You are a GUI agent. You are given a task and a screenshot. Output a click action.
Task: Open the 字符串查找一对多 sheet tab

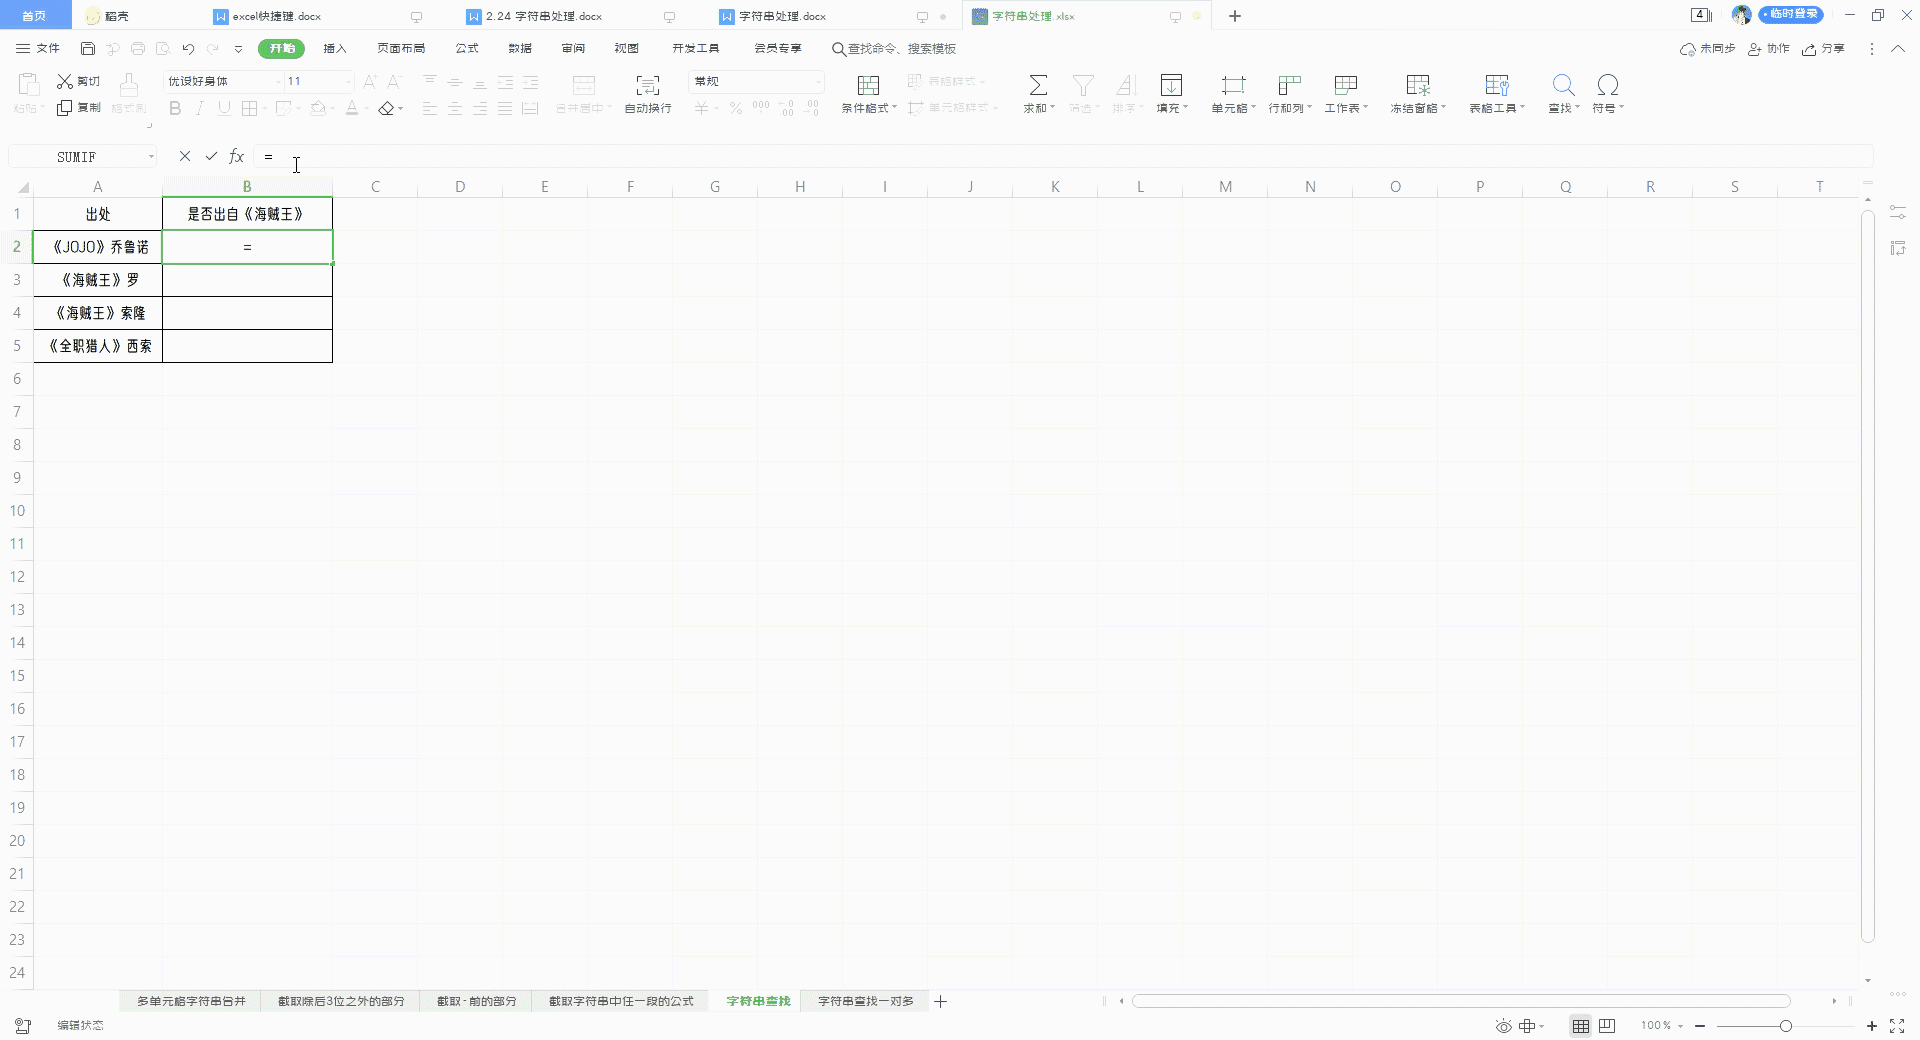point(864,1001)
